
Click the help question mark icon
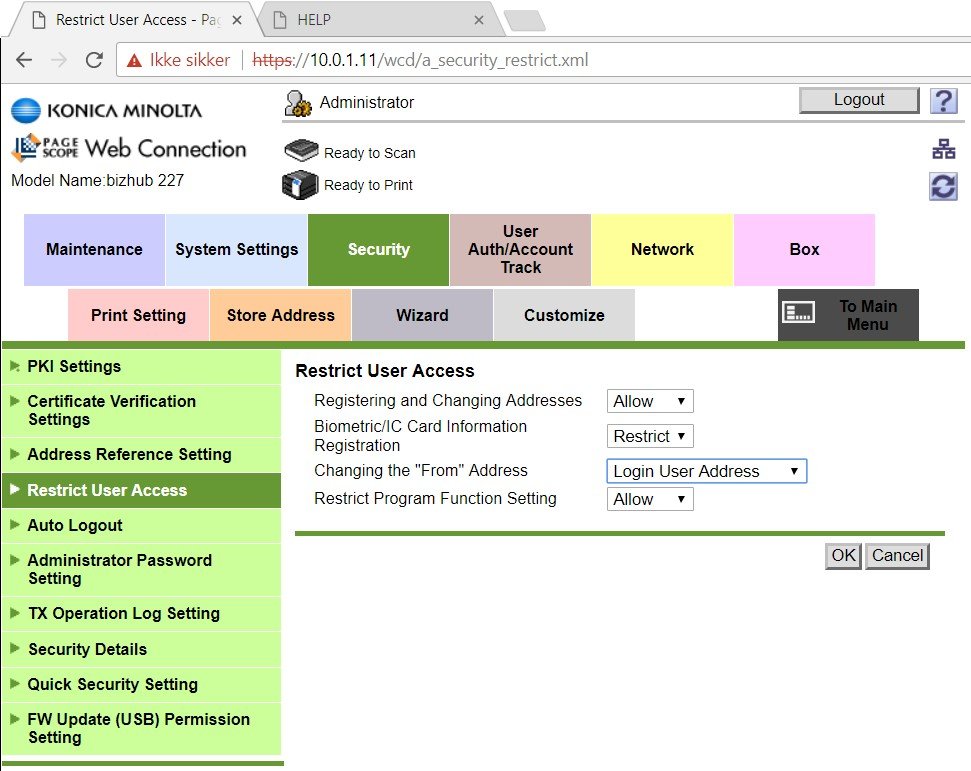tap(943, 100)
